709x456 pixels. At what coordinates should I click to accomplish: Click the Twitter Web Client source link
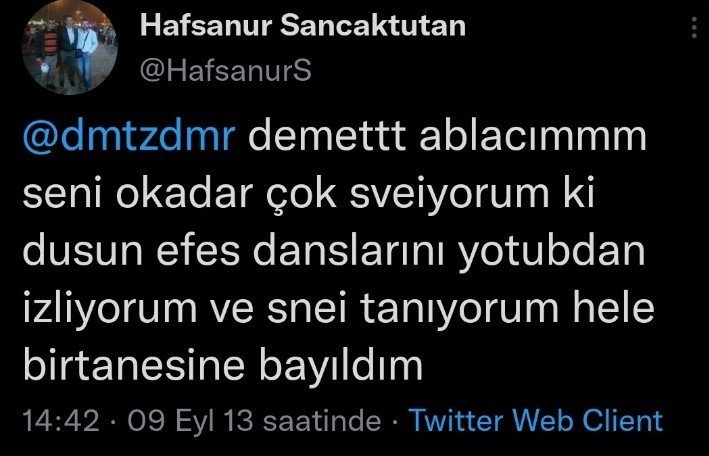pyautogui.click(x=536, y=420)
